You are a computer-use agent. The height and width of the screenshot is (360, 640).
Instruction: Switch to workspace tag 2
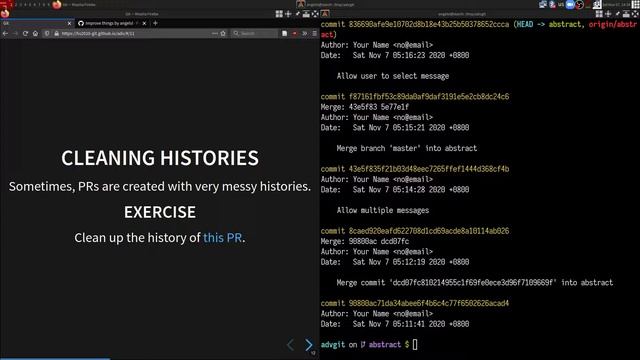click(17, 4)
